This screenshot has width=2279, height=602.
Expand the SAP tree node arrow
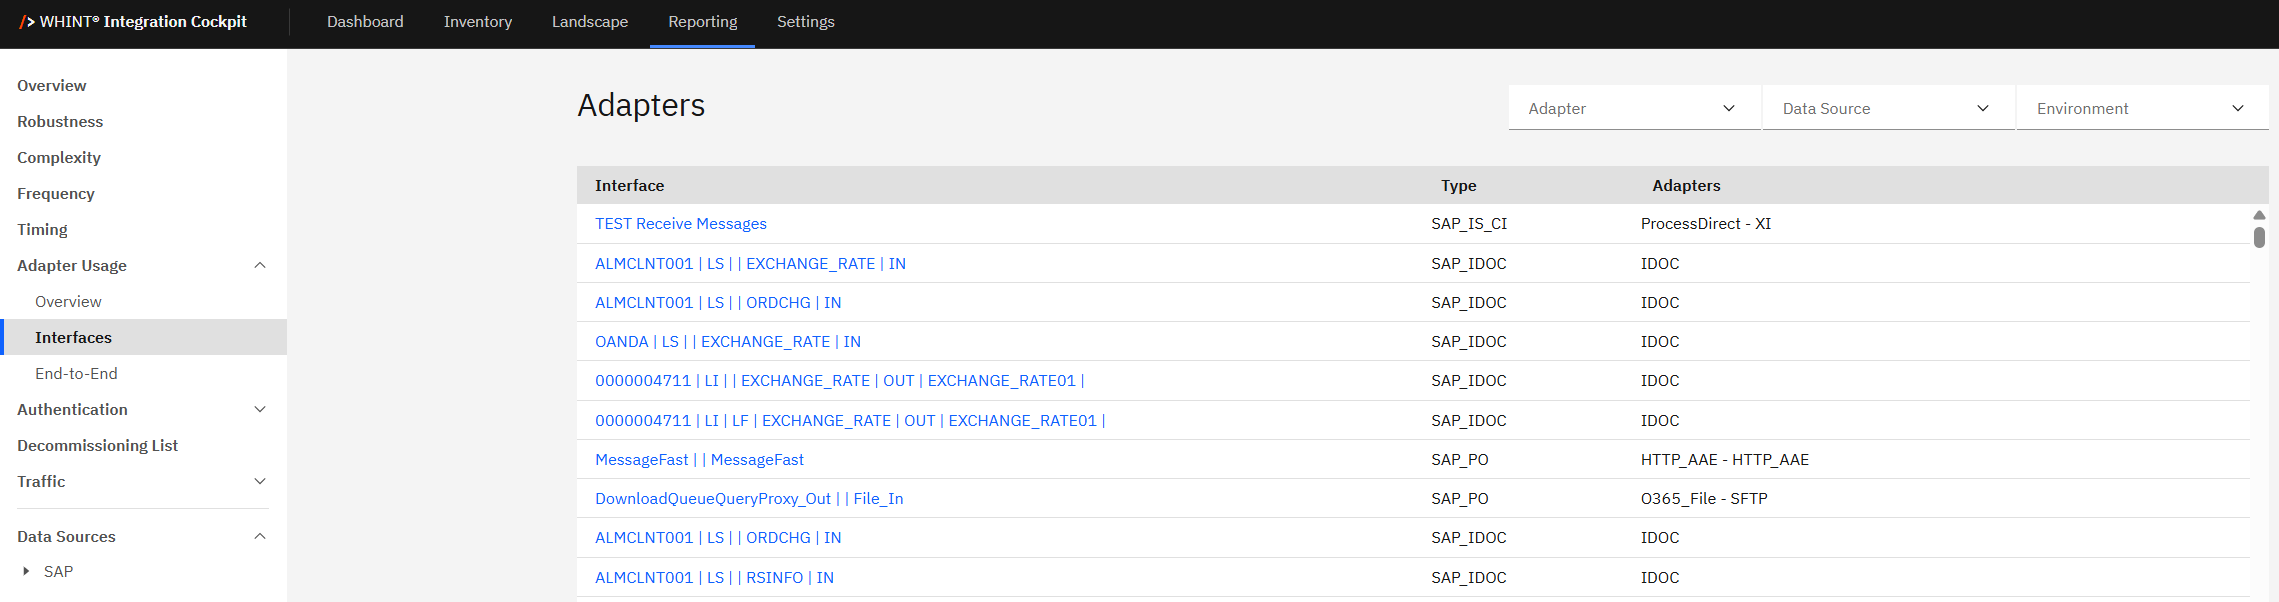click(26, 571)
